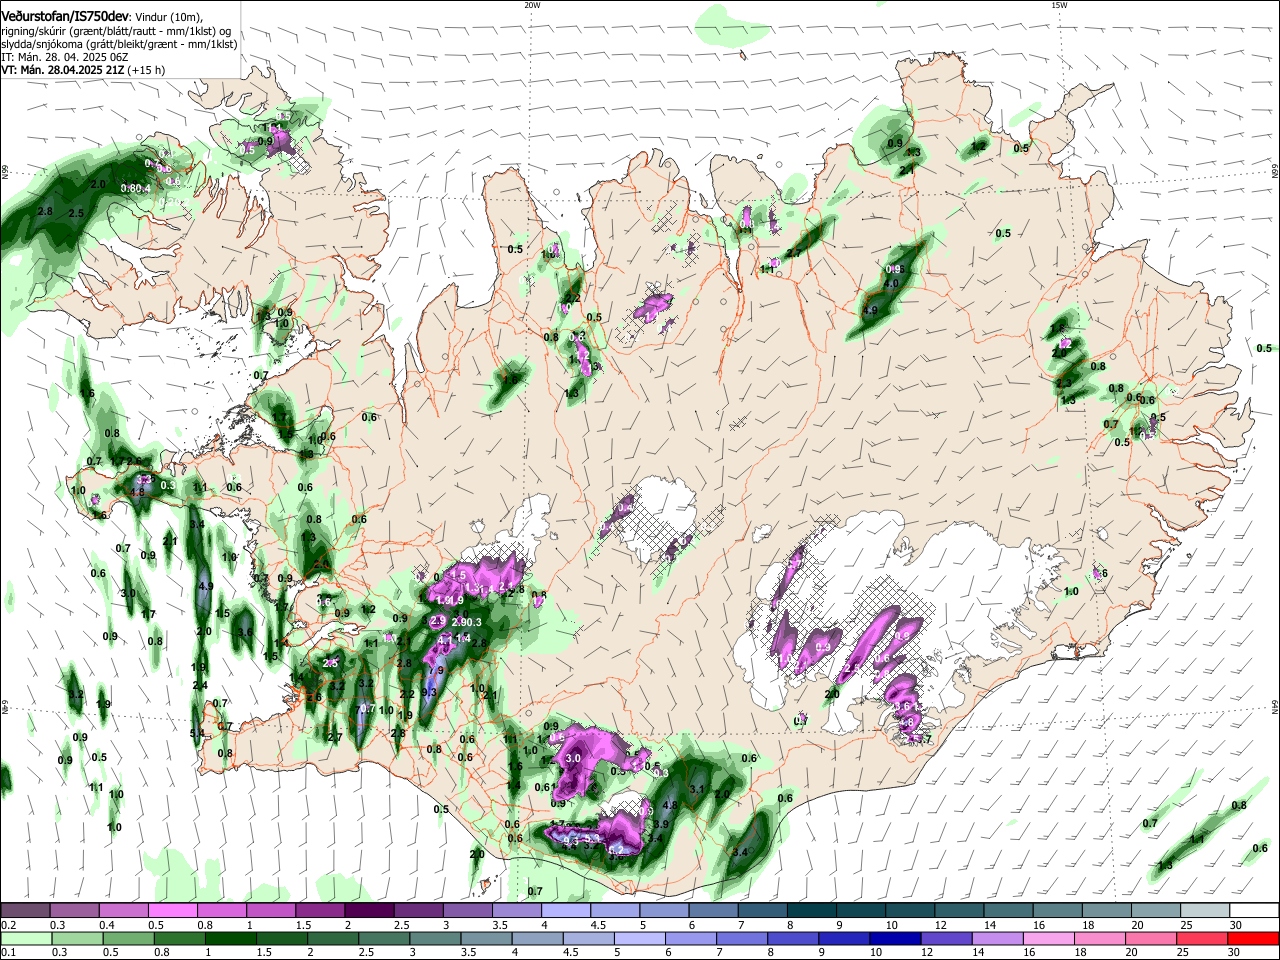The width and height of the screenshot is (1280, 960).
Task: Choose the 1.5–2 purple swatch in top row
Action: tap(320, 910)
